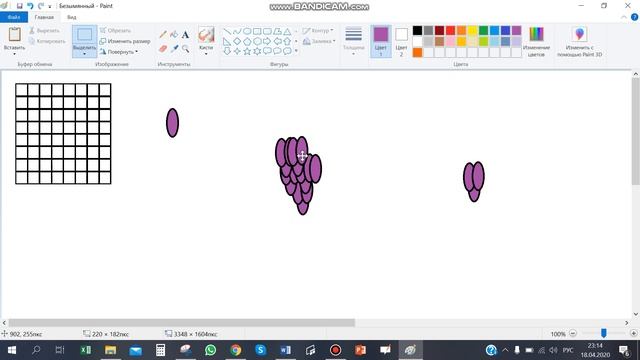Click zoom in plus button
This screenshot has height=360, width=640.
pos(633,333)
